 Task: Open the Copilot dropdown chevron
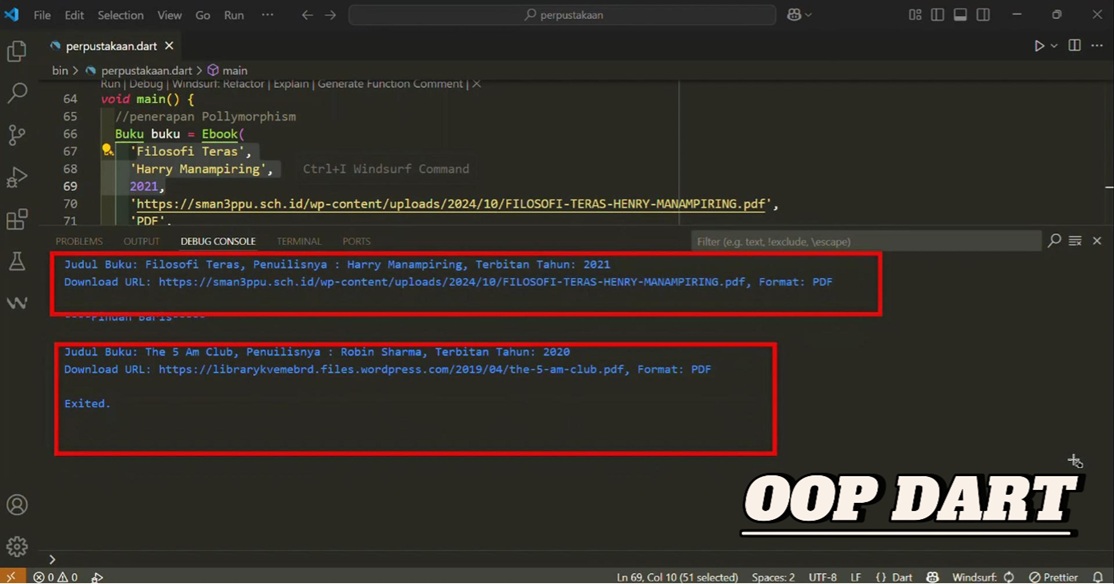(808, 15)
